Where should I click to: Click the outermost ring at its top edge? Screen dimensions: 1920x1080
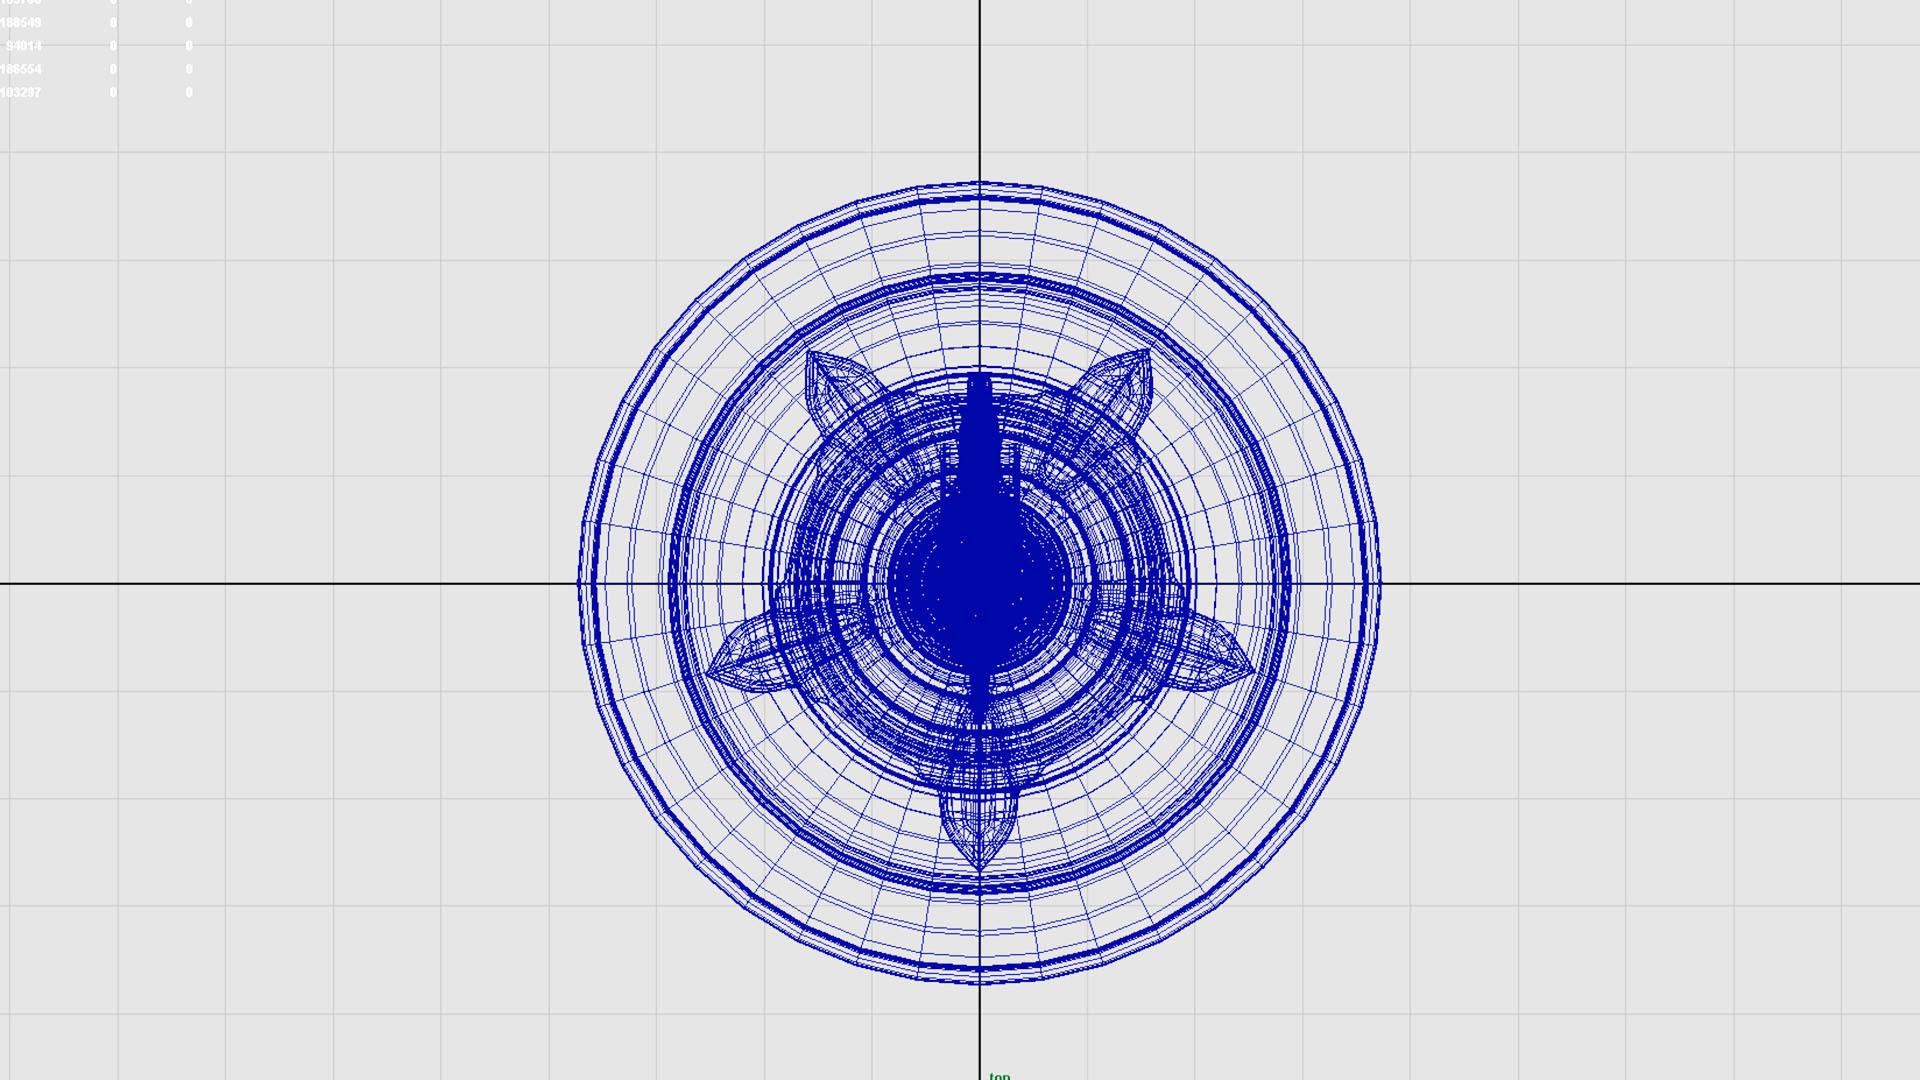[x=980, y=185]
